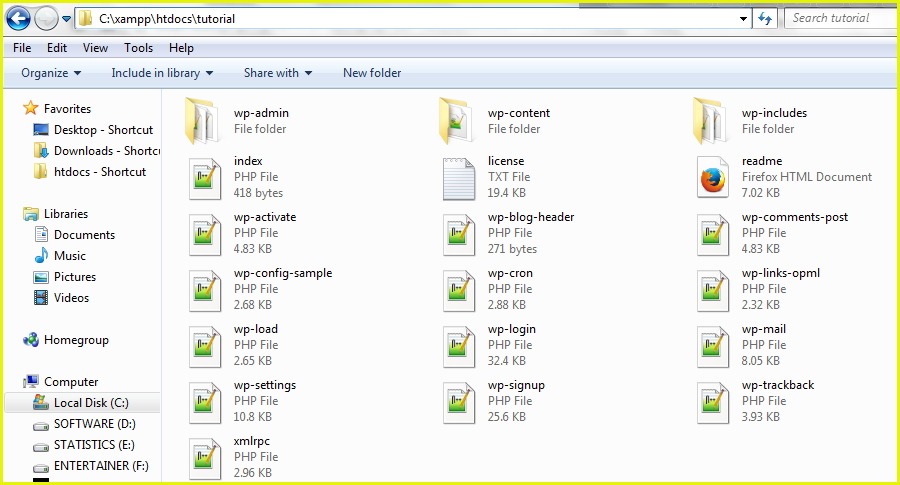Select the wp-config-sample PHP file icon
The image size is (900, 485).
pos(204,290)
